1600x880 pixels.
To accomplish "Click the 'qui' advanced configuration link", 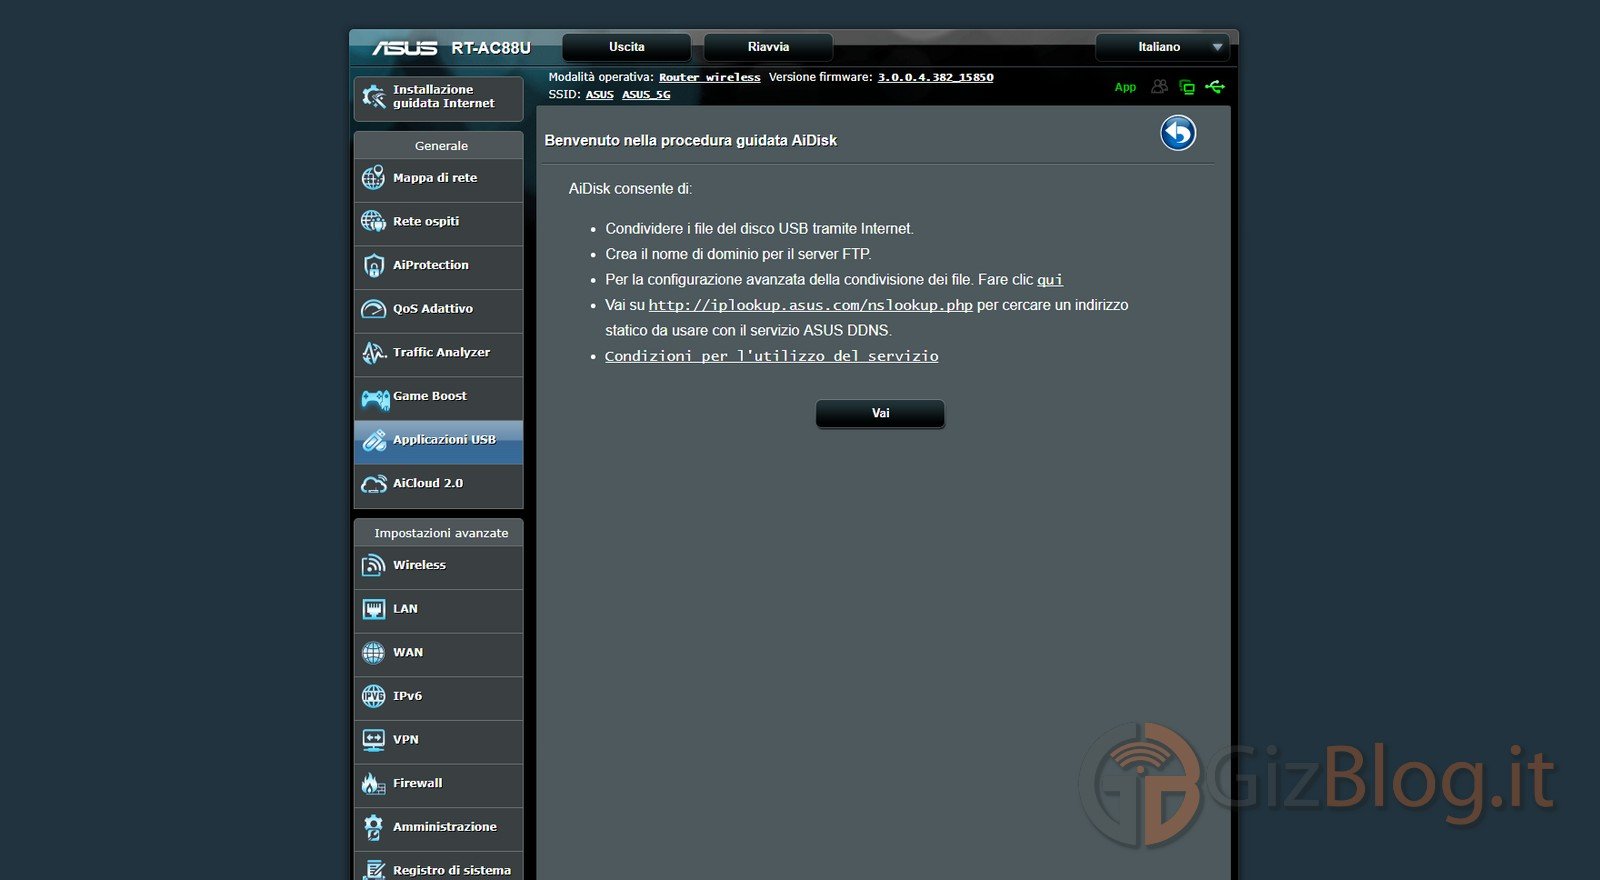I will [x=1049, y=280].
